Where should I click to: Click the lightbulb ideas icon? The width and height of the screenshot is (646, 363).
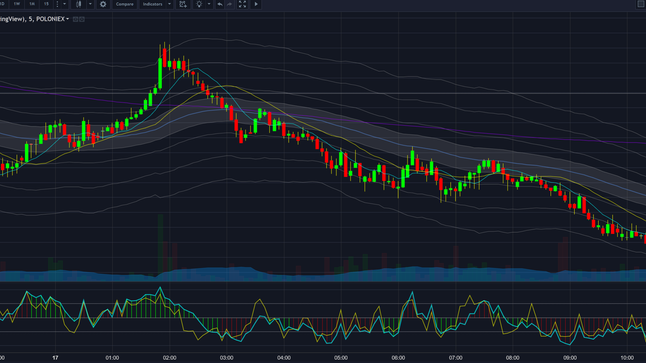[199, 4]
